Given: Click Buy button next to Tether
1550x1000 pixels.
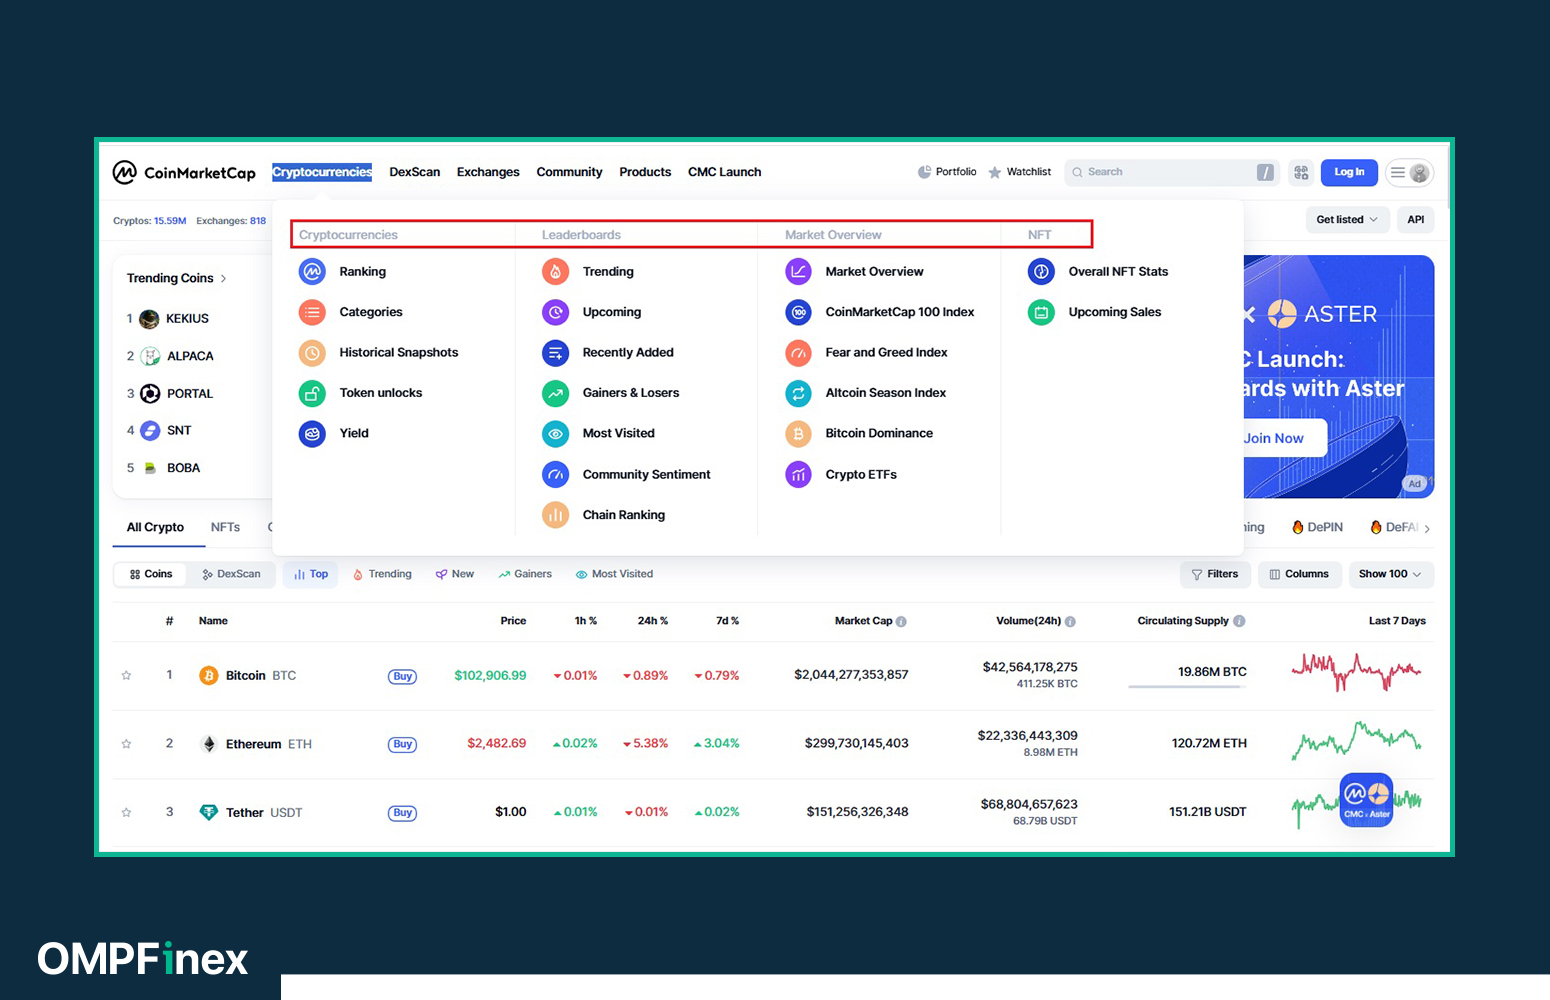Looking at the screenshot, I should pos(402,813).
